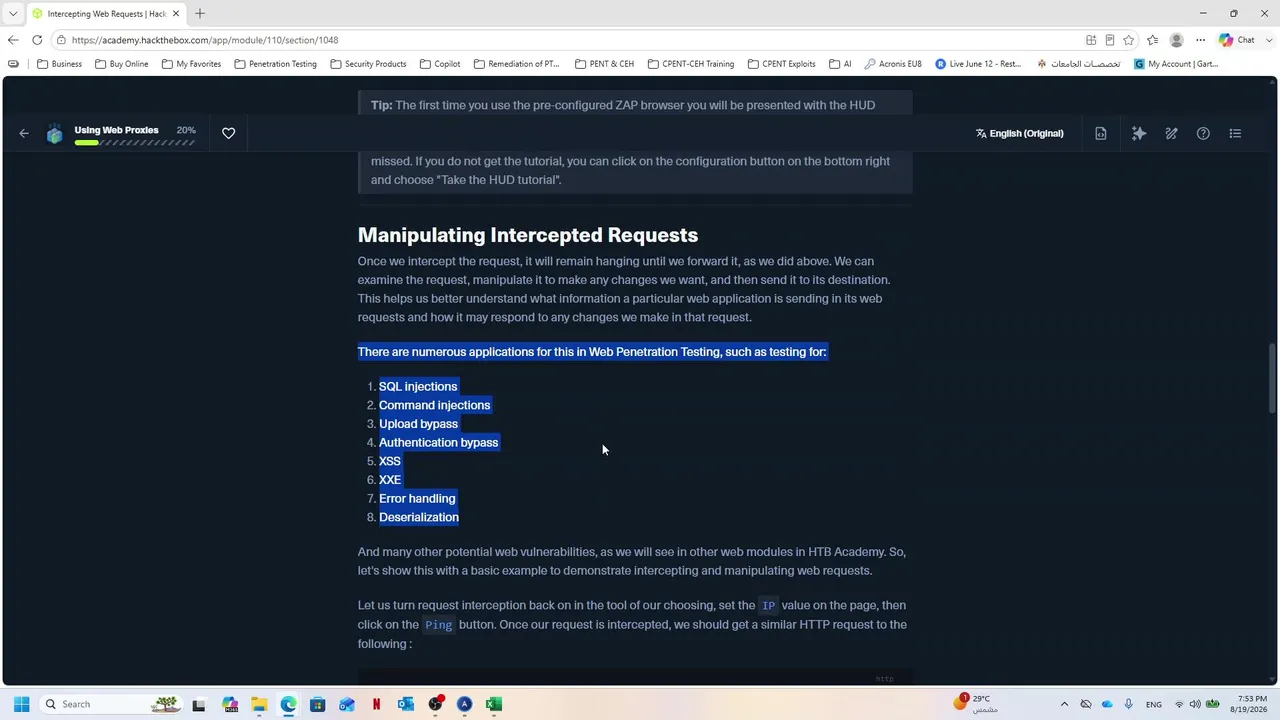The height and width of the screenshot is (720, 1280).
Task: Go back with the module back arrow
Action: point(24,133)
